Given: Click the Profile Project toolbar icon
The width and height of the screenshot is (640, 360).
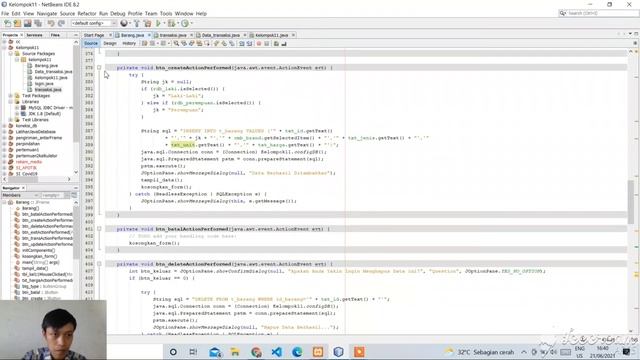Looking at the screenshot, I should pos(185,23).
